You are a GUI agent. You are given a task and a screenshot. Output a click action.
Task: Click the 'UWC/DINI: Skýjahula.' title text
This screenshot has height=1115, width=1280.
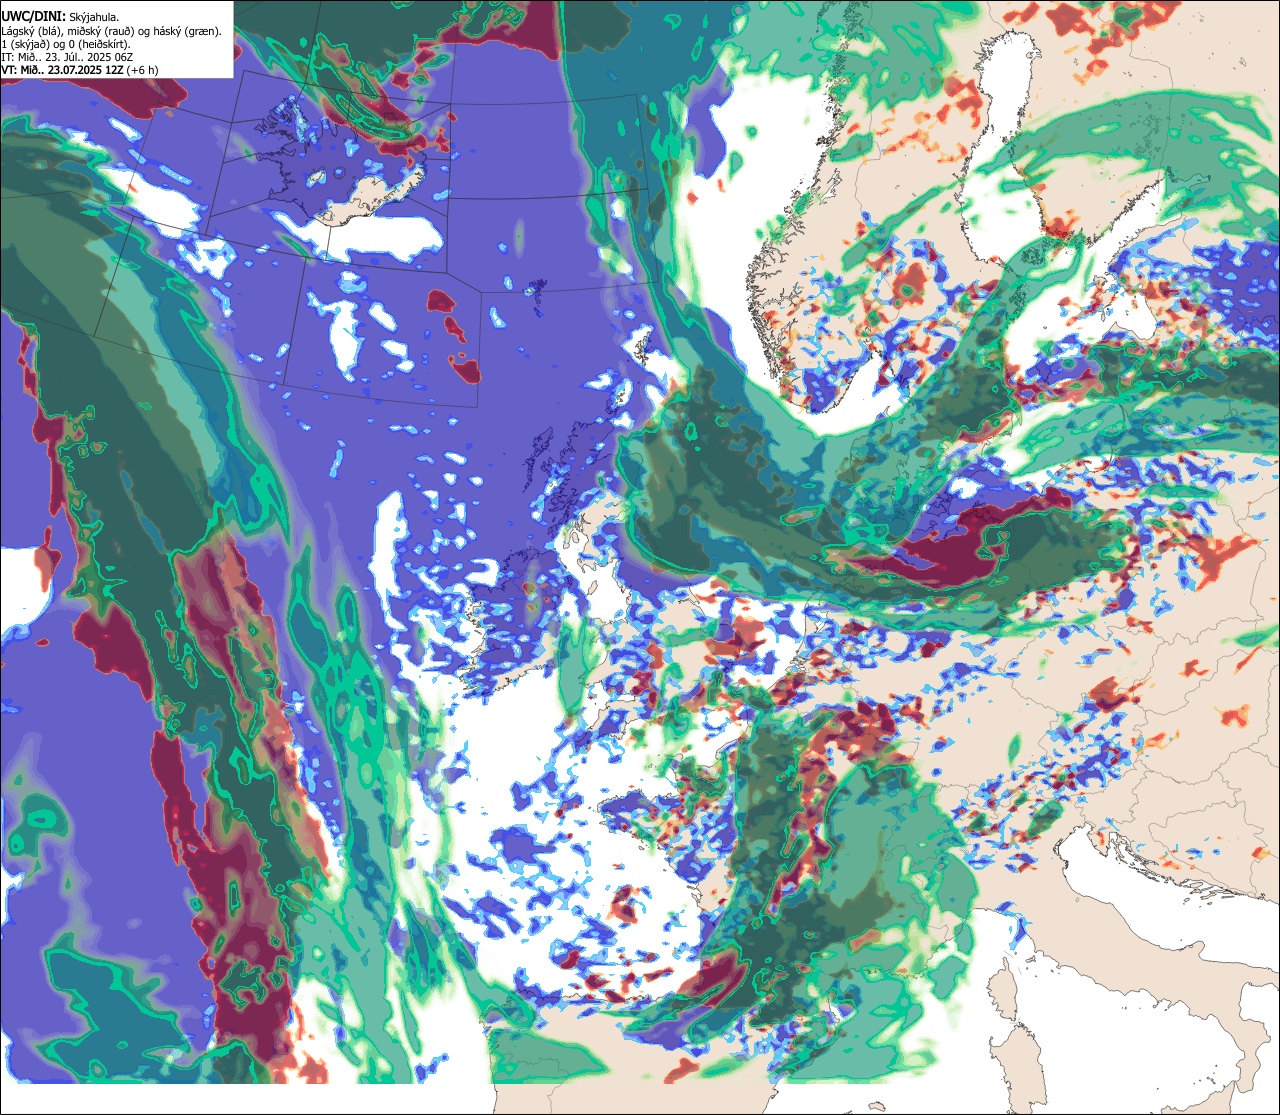60,17
